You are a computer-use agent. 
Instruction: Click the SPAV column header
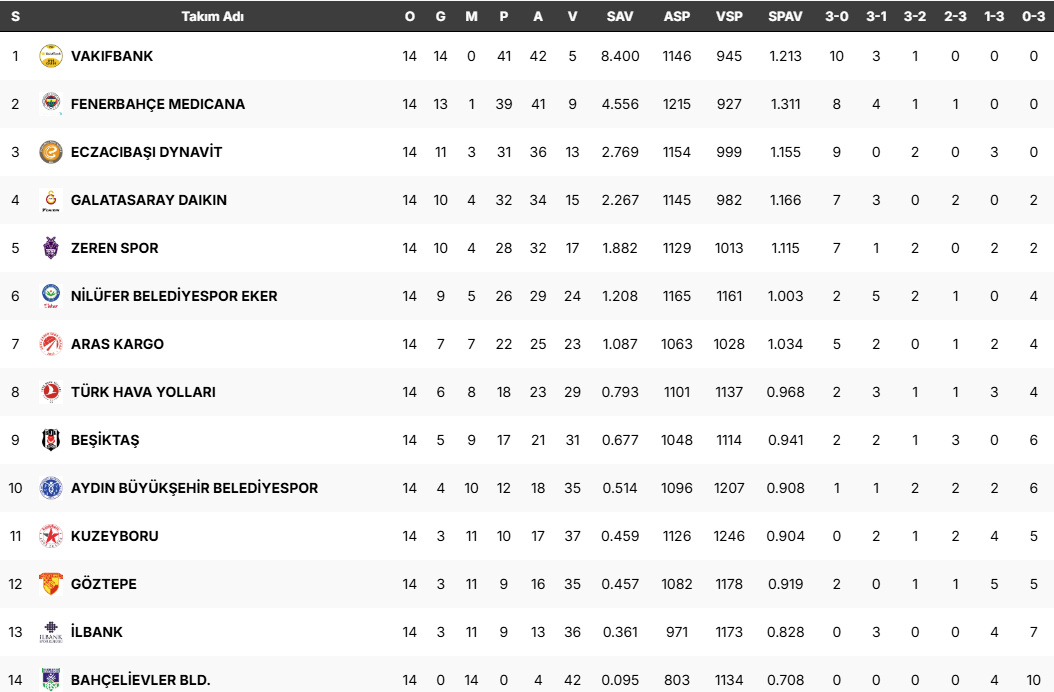785,17
